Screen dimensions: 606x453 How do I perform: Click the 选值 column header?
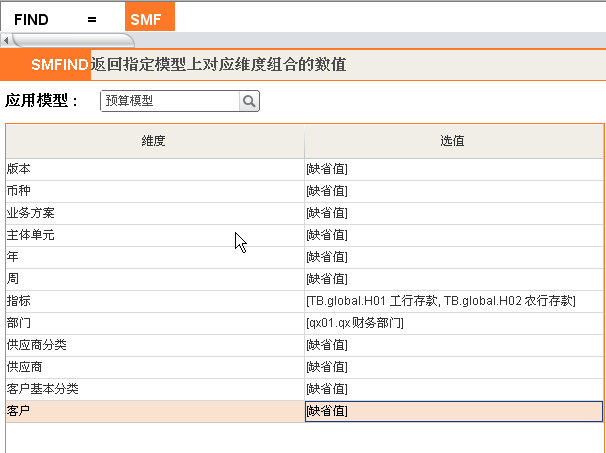point(454,141)
